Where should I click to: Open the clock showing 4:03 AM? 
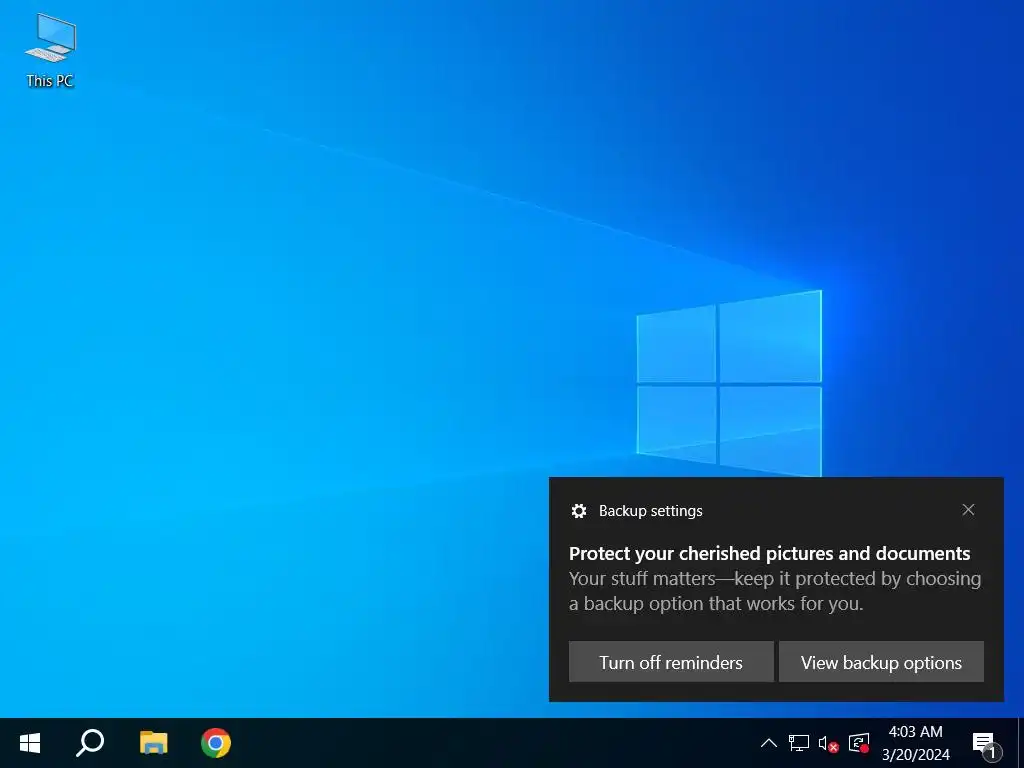pyautogui.click(x=916, y=743)
